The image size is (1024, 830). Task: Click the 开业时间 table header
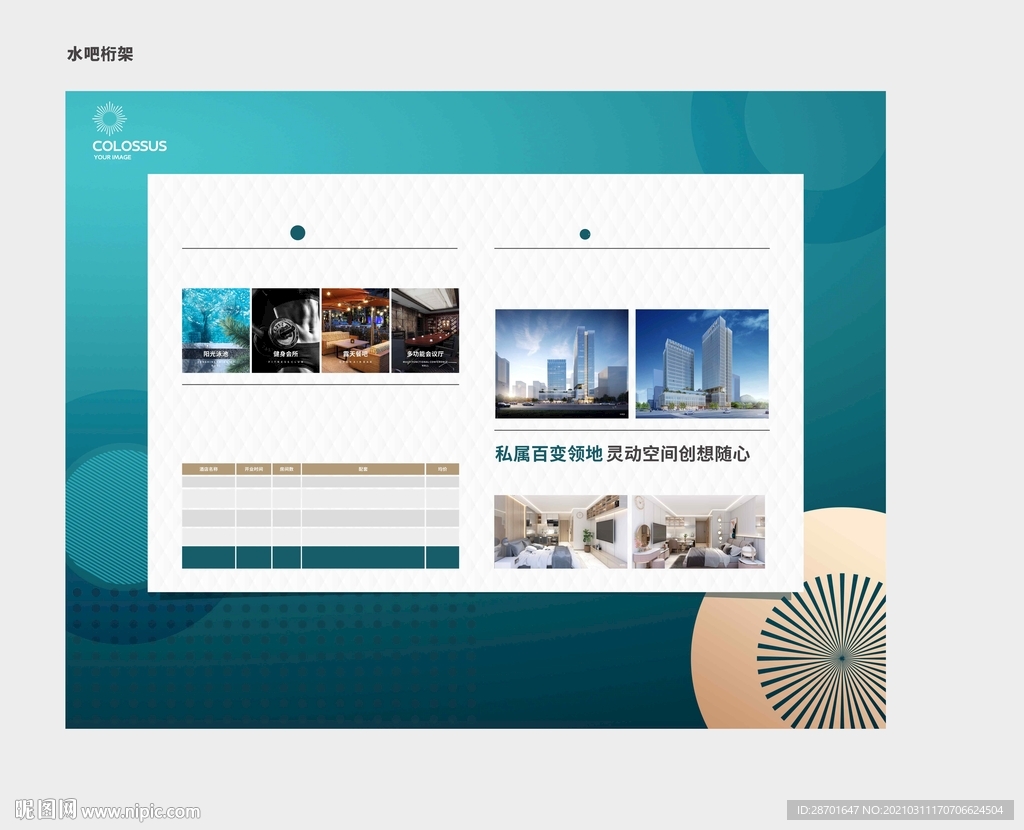[253, 469]
